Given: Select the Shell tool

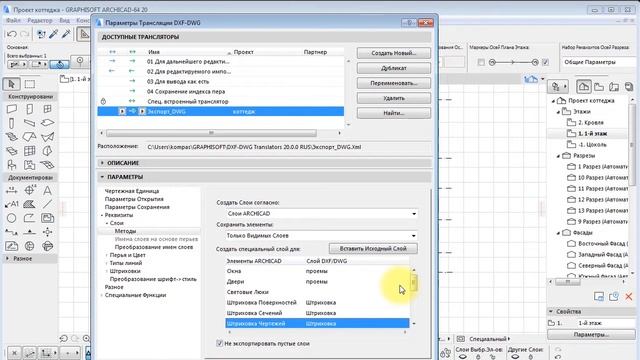Looking at the screenshot, I should [x=47, y=137].
